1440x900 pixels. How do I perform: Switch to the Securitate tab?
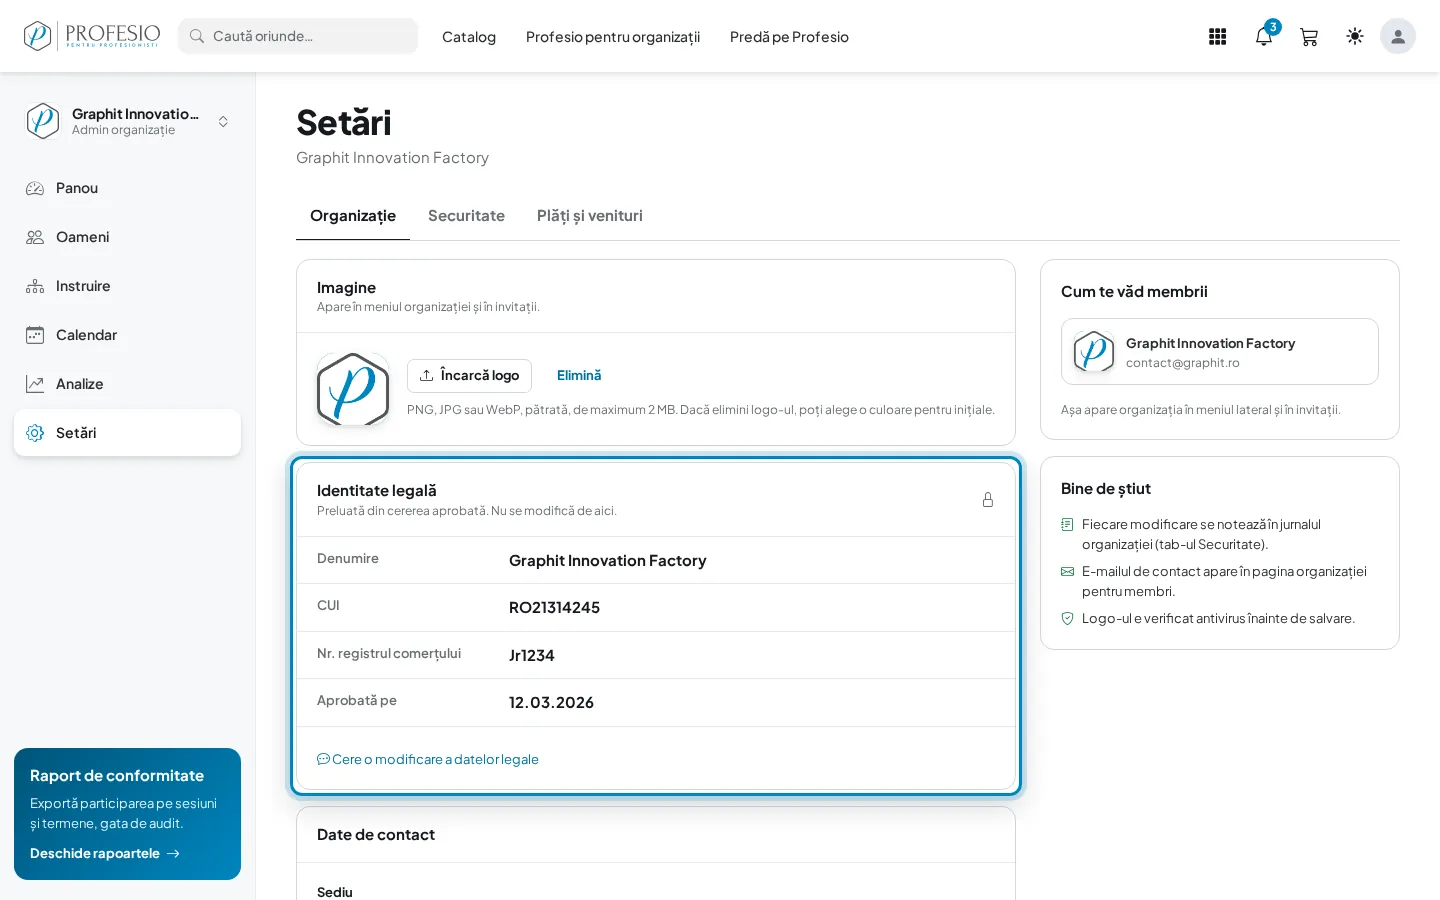coord(466,216)
